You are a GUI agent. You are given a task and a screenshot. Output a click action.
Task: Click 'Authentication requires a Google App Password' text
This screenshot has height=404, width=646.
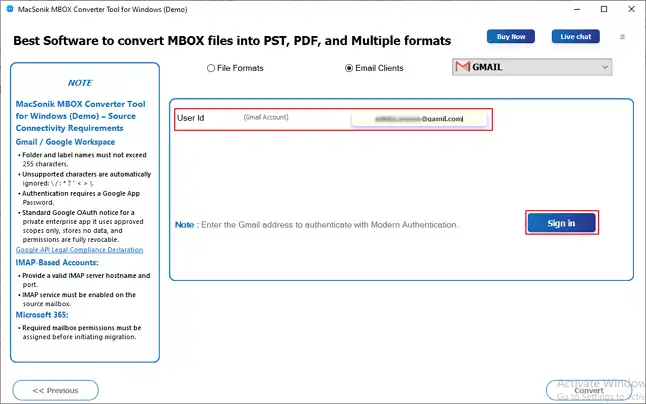coord(81,198)
